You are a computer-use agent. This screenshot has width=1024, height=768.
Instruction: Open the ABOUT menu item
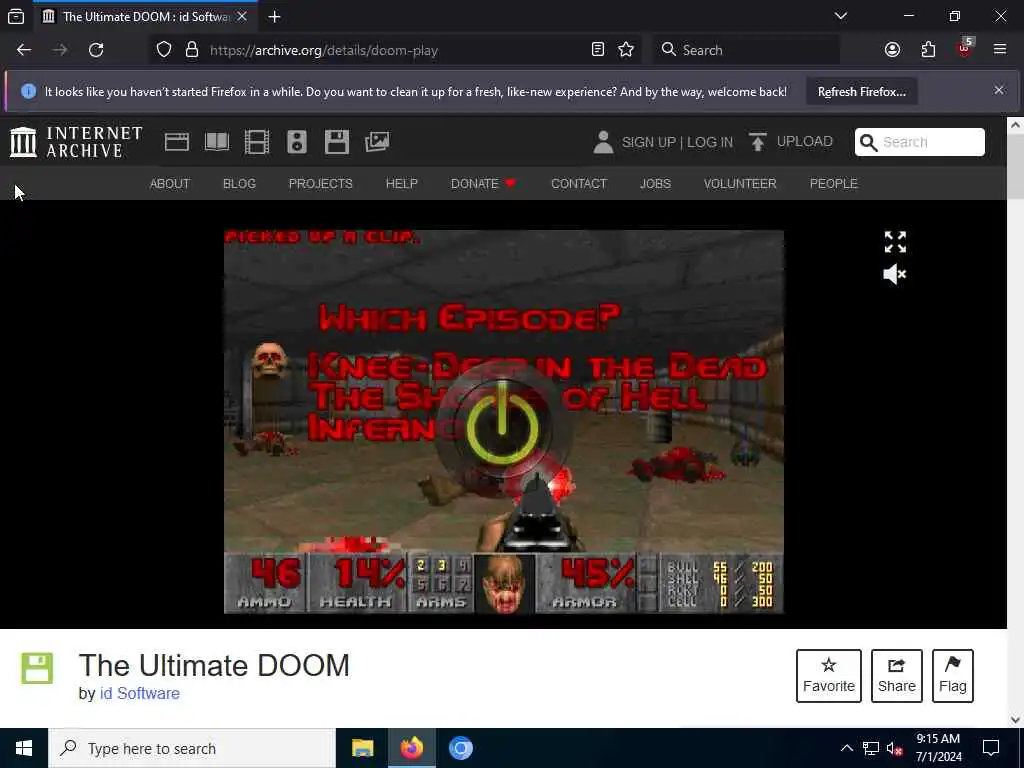tap(170, 184)
